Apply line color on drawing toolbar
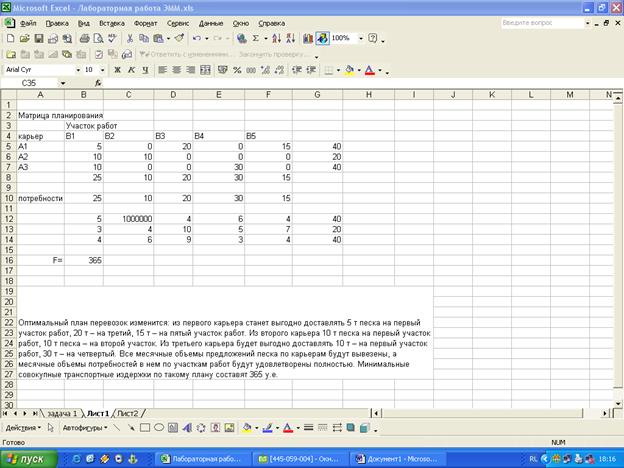Viewport: 624px width, 468px height. [267, 428]
